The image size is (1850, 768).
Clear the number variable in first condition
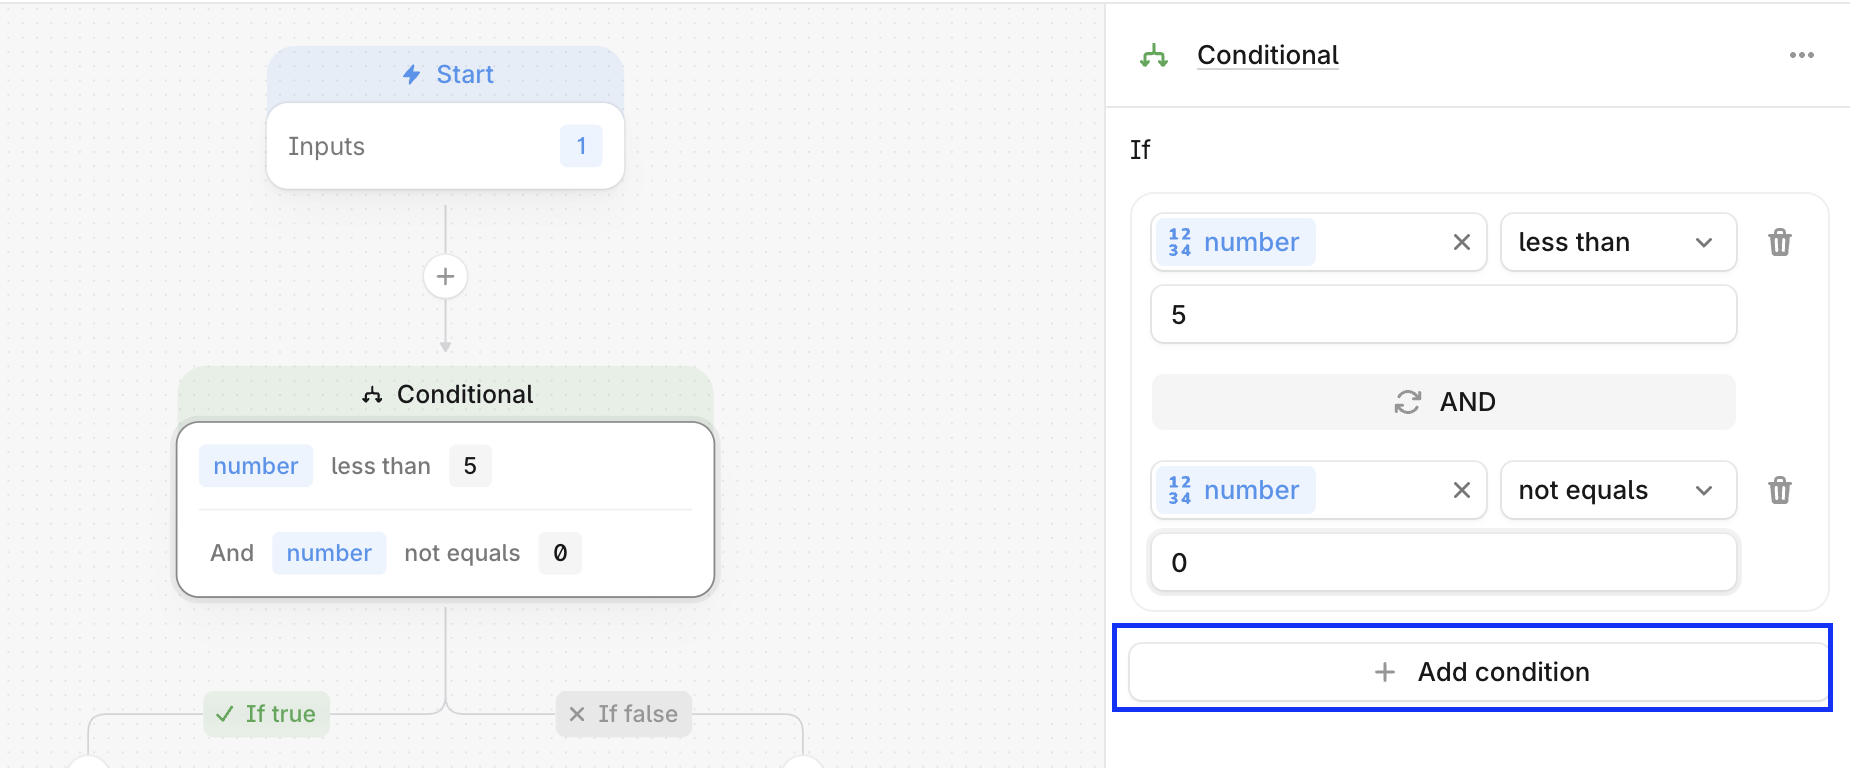click(x=1461, y=242)
